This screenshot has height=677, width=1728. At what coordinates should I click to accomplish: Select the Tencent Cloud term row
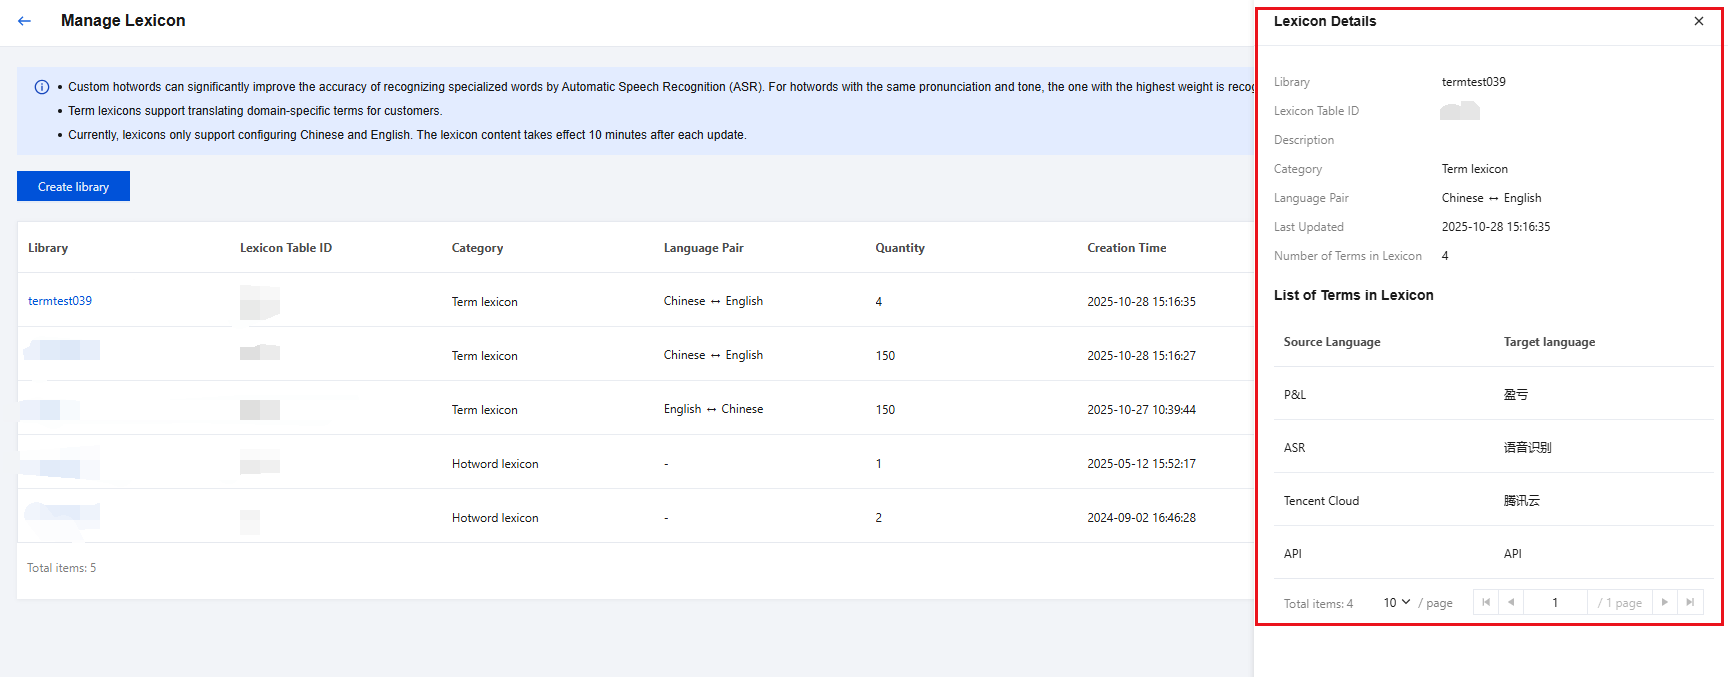click(1321, 501)
